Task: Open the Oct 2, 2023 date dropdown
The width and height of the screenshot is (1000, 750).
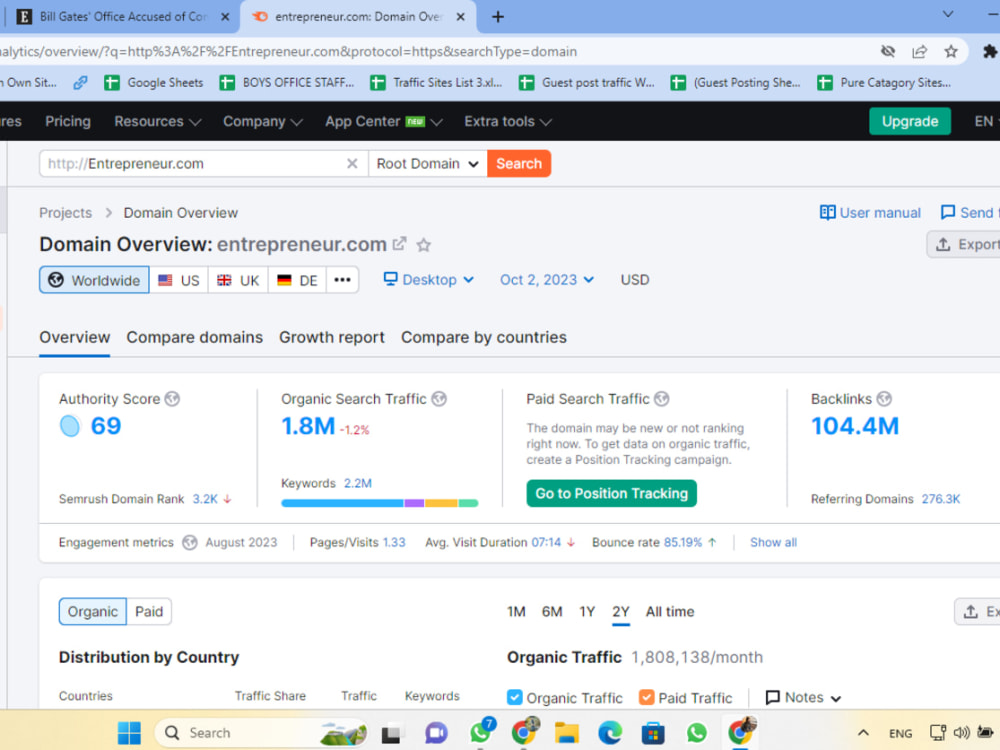Action: 547,280
